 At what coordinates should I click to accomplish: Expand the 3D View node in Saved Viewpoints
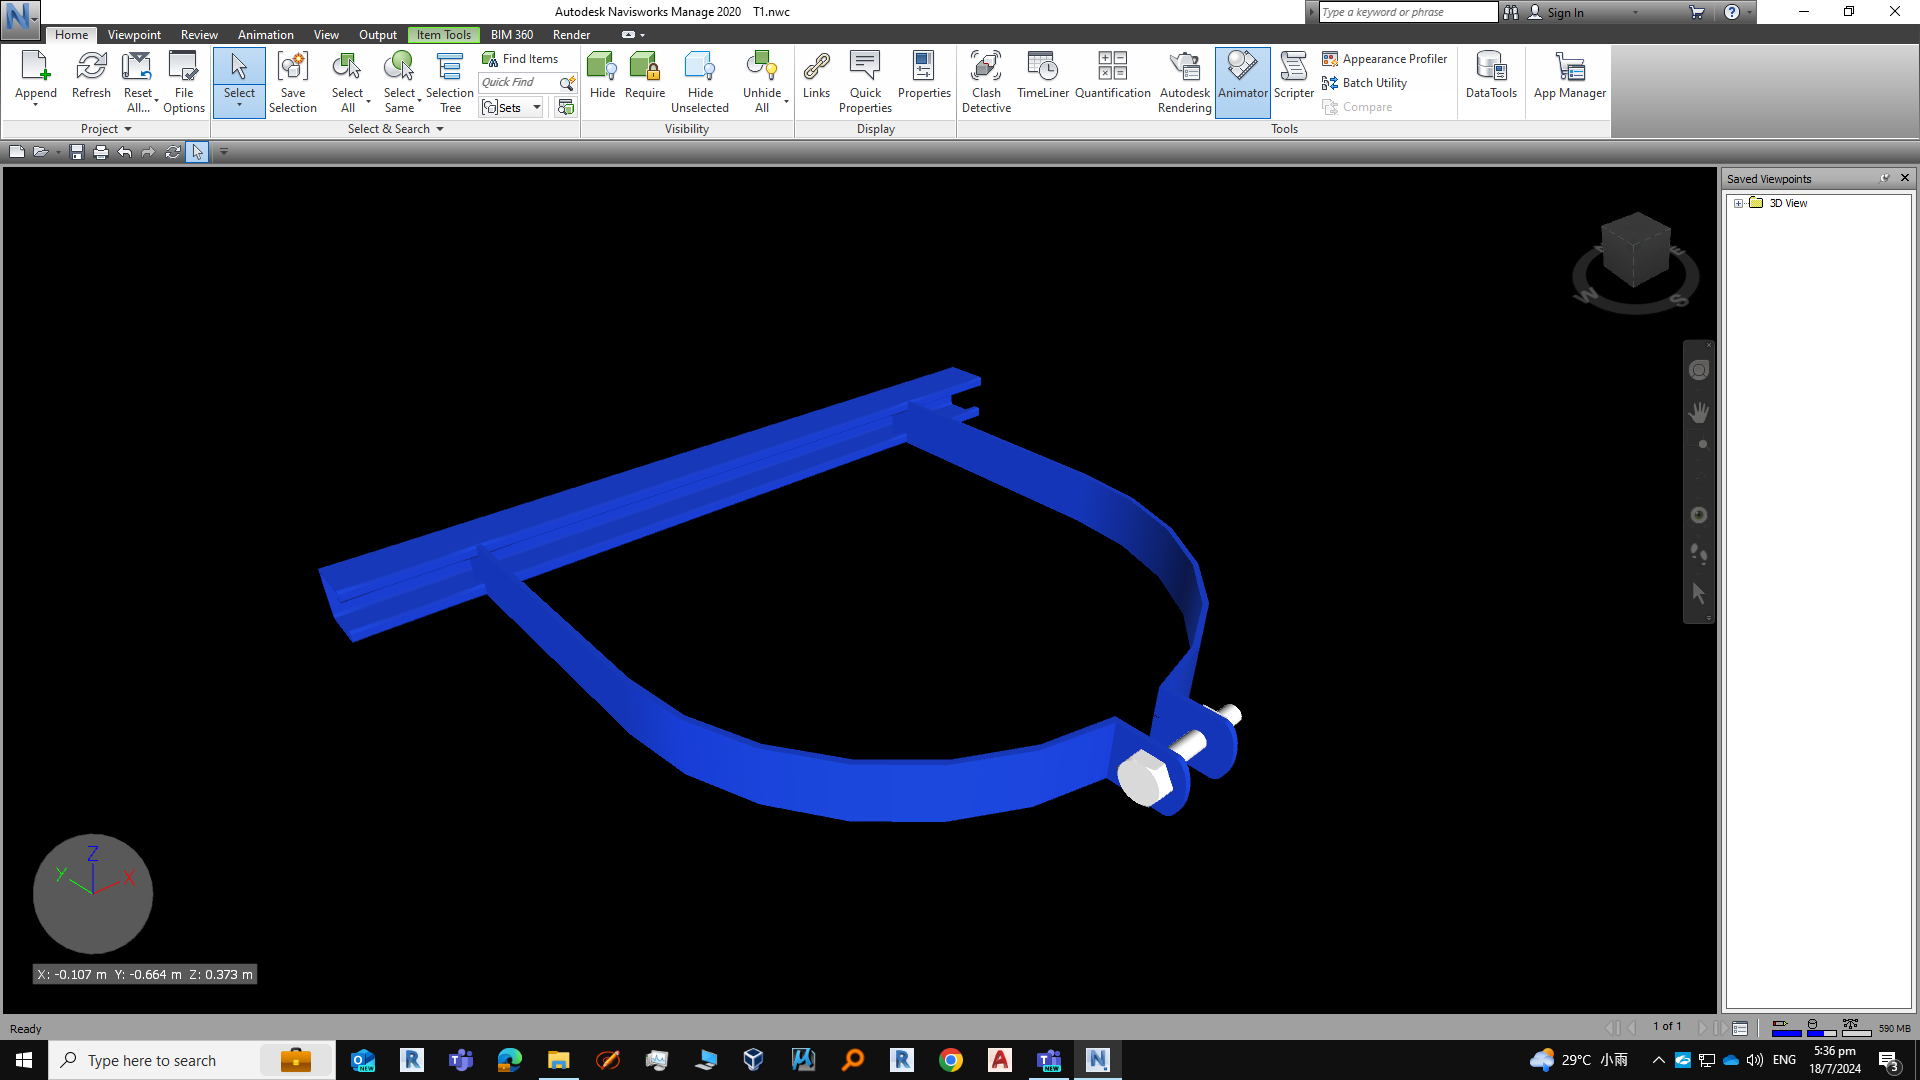[1738, 203]
